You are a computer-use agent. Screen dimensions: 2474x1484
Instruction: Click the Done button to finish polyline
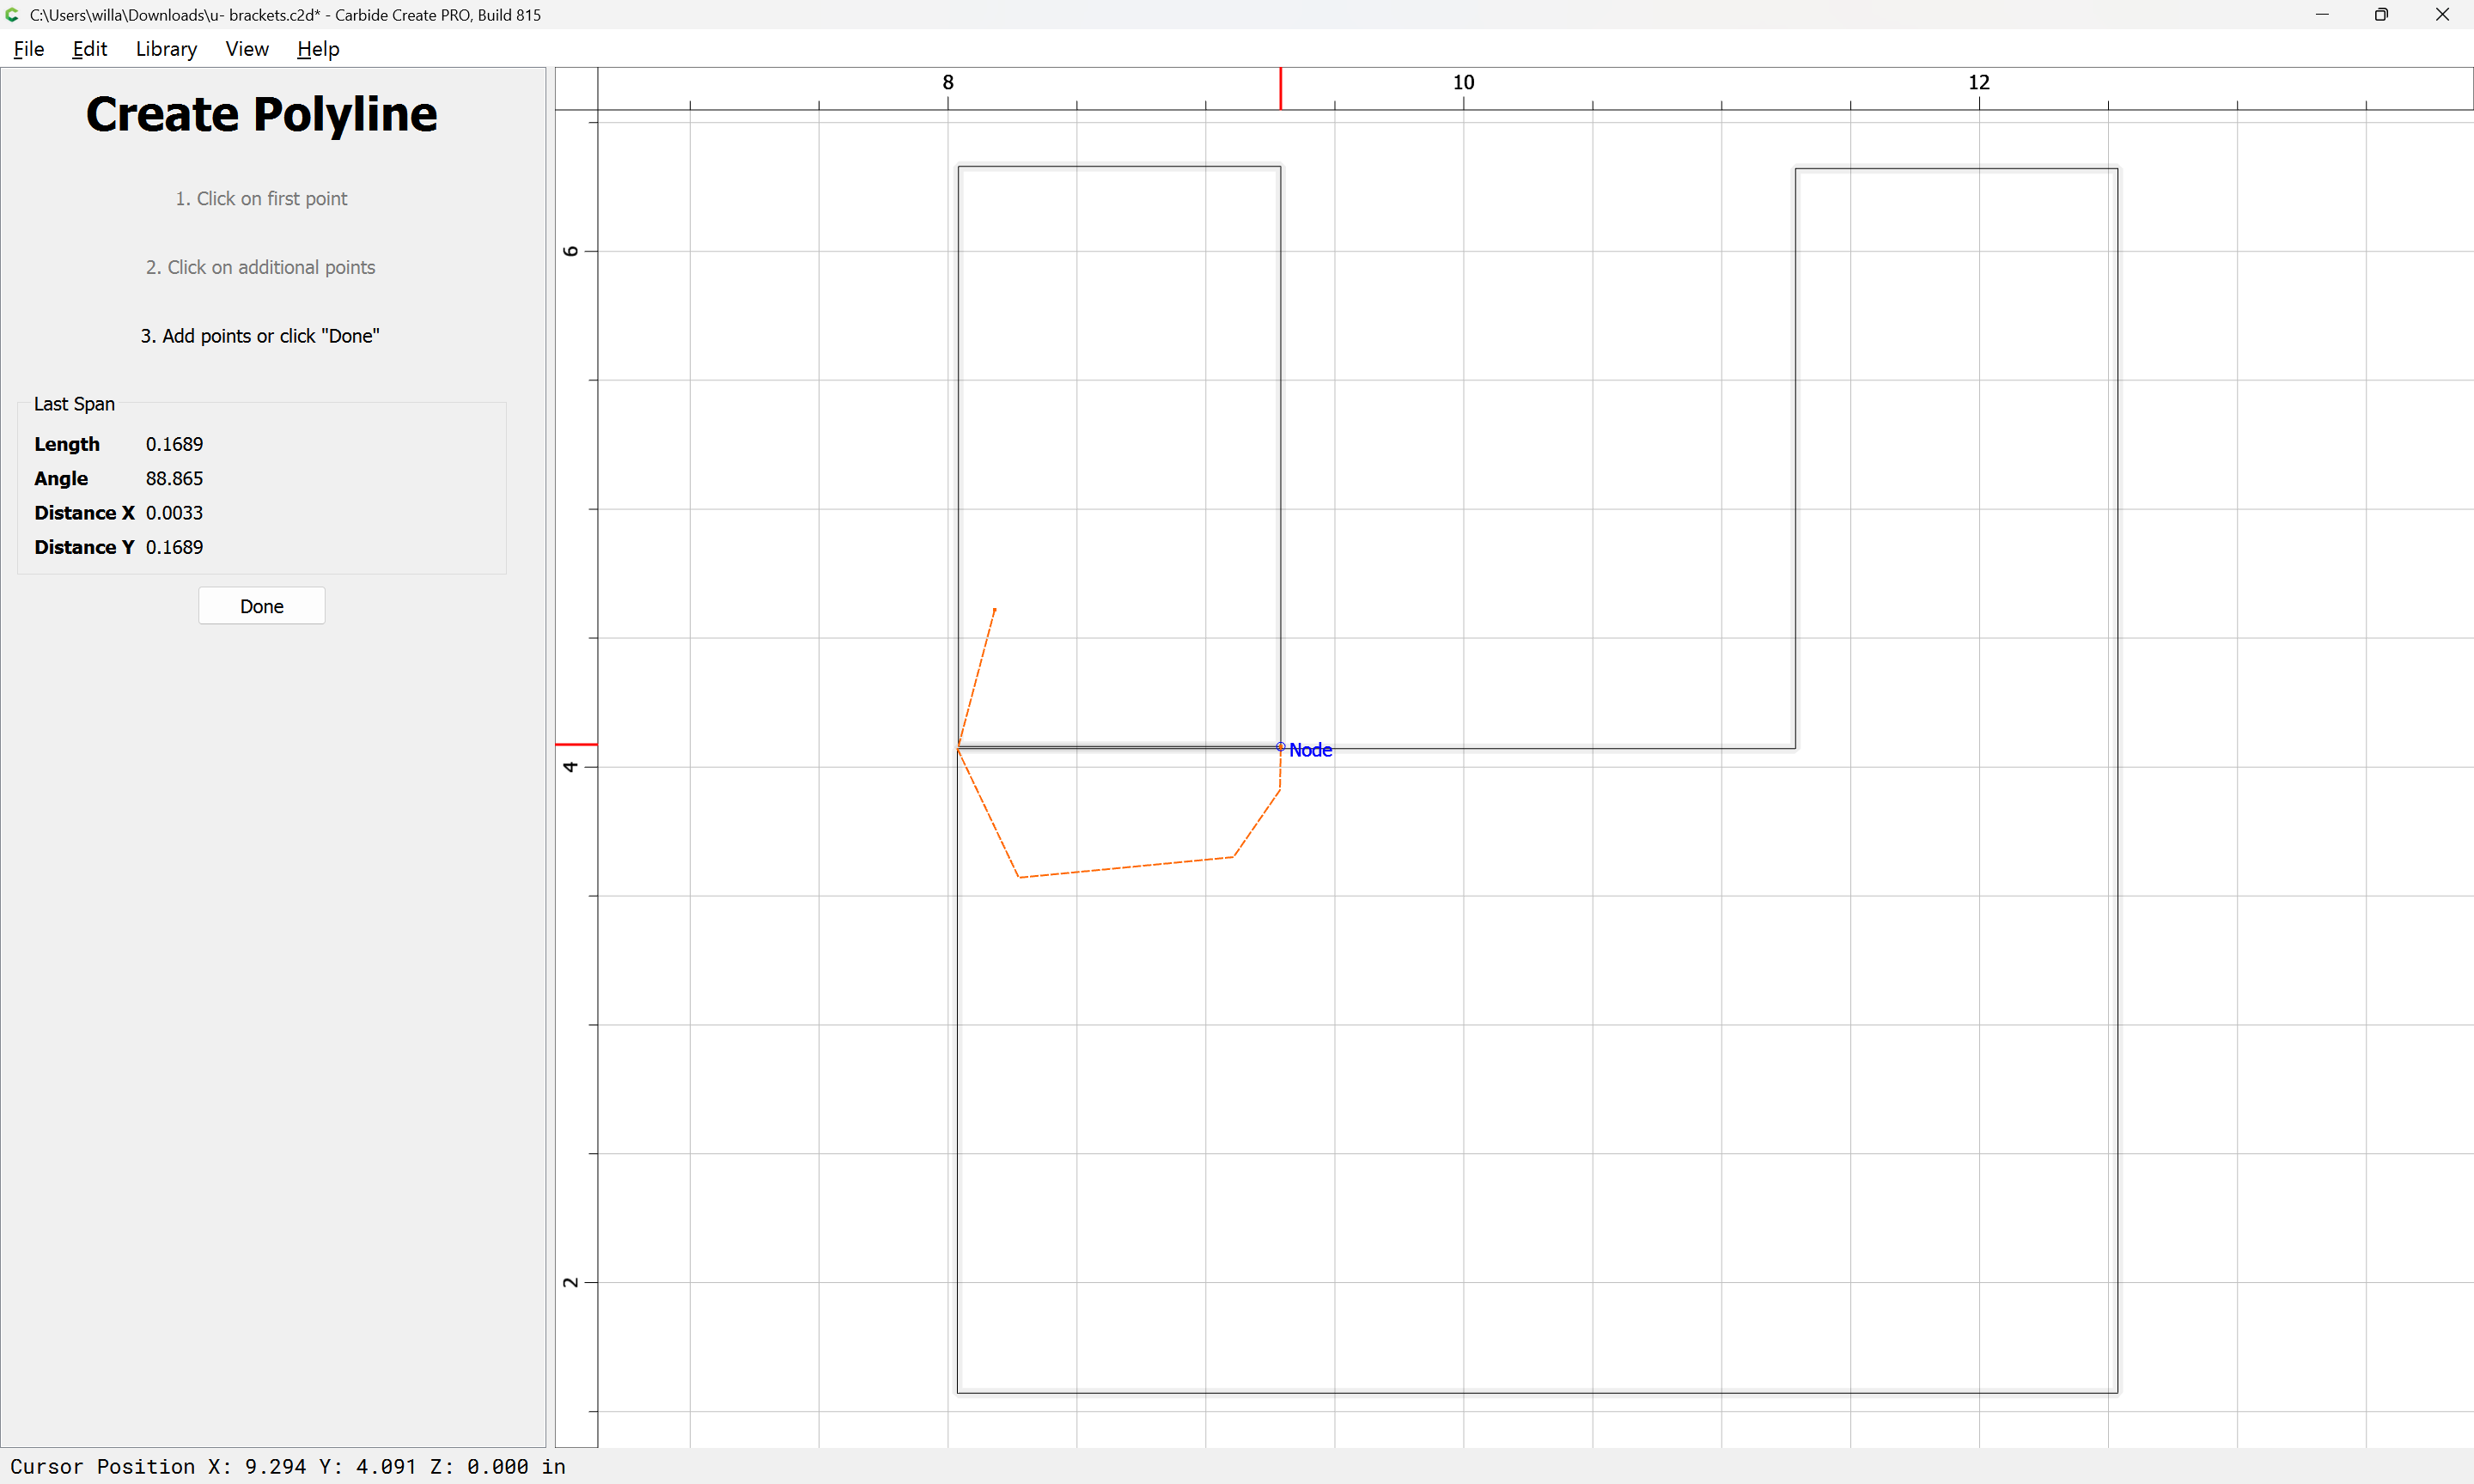coord(262,606)
